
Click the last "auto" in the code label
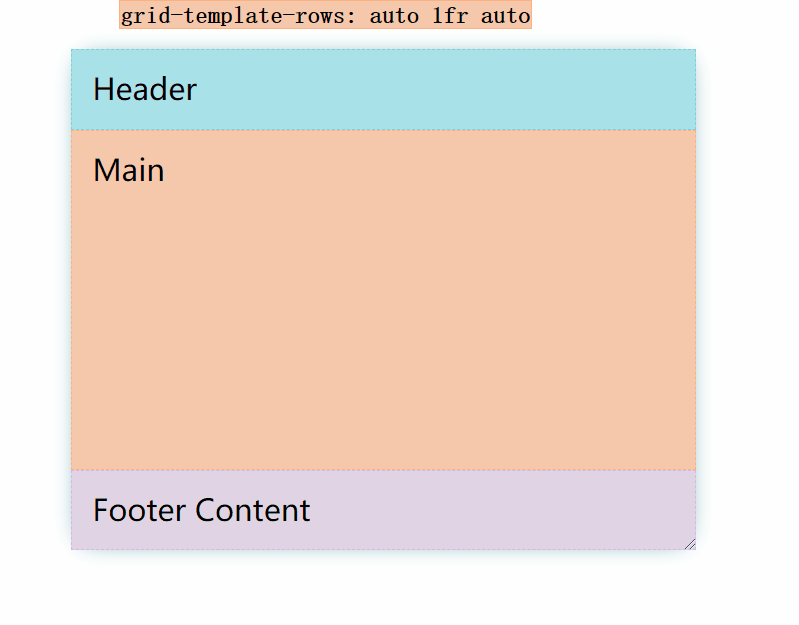coord(505,16)
